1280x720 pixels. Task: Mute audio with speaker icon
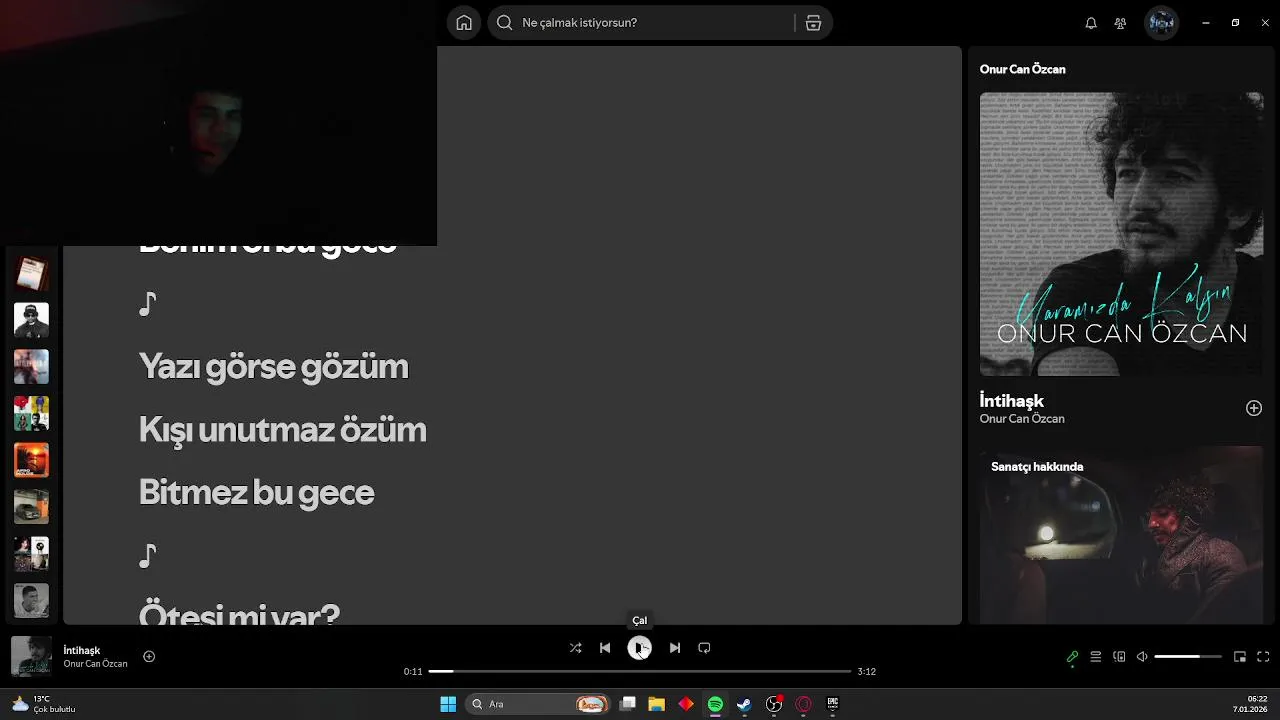pyautogui.click(x=1142, y=657)
